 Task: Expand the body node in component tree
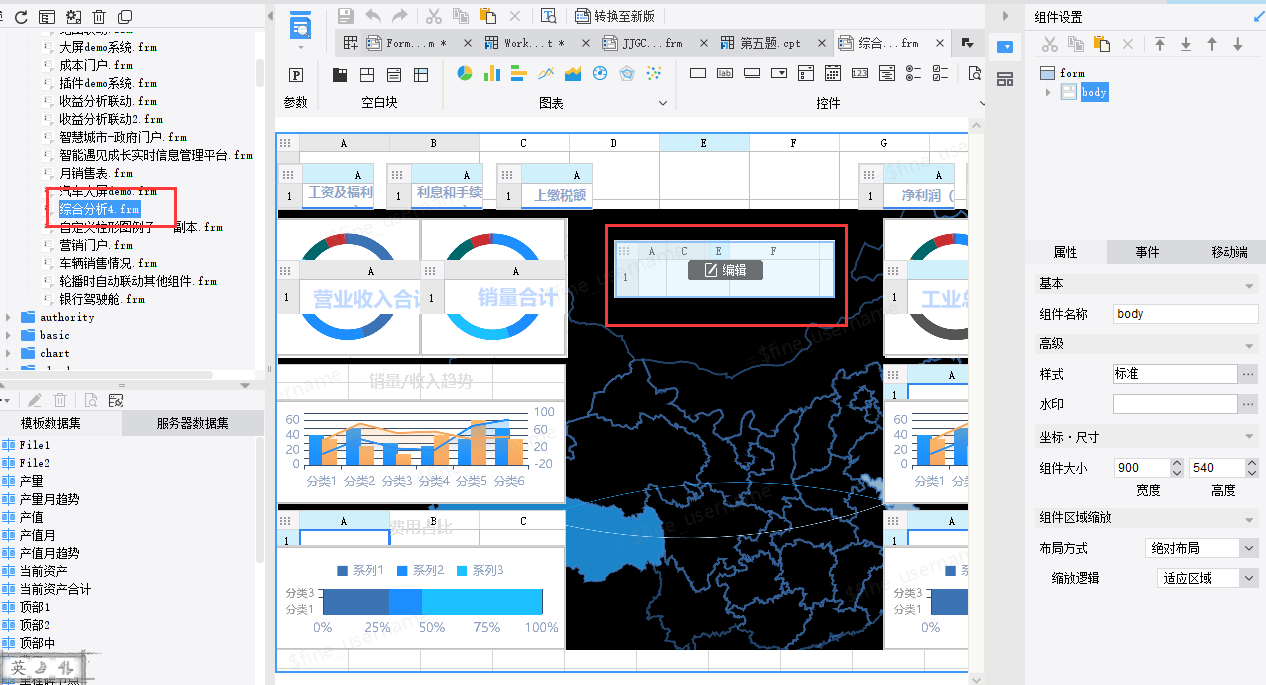click(1048, 92)
